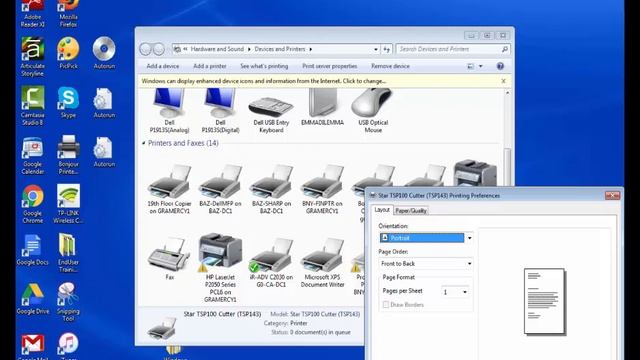Open TP-LINK Wireless Configuration icon
Viewport: 640px width, 360px height.
[68, 204]
